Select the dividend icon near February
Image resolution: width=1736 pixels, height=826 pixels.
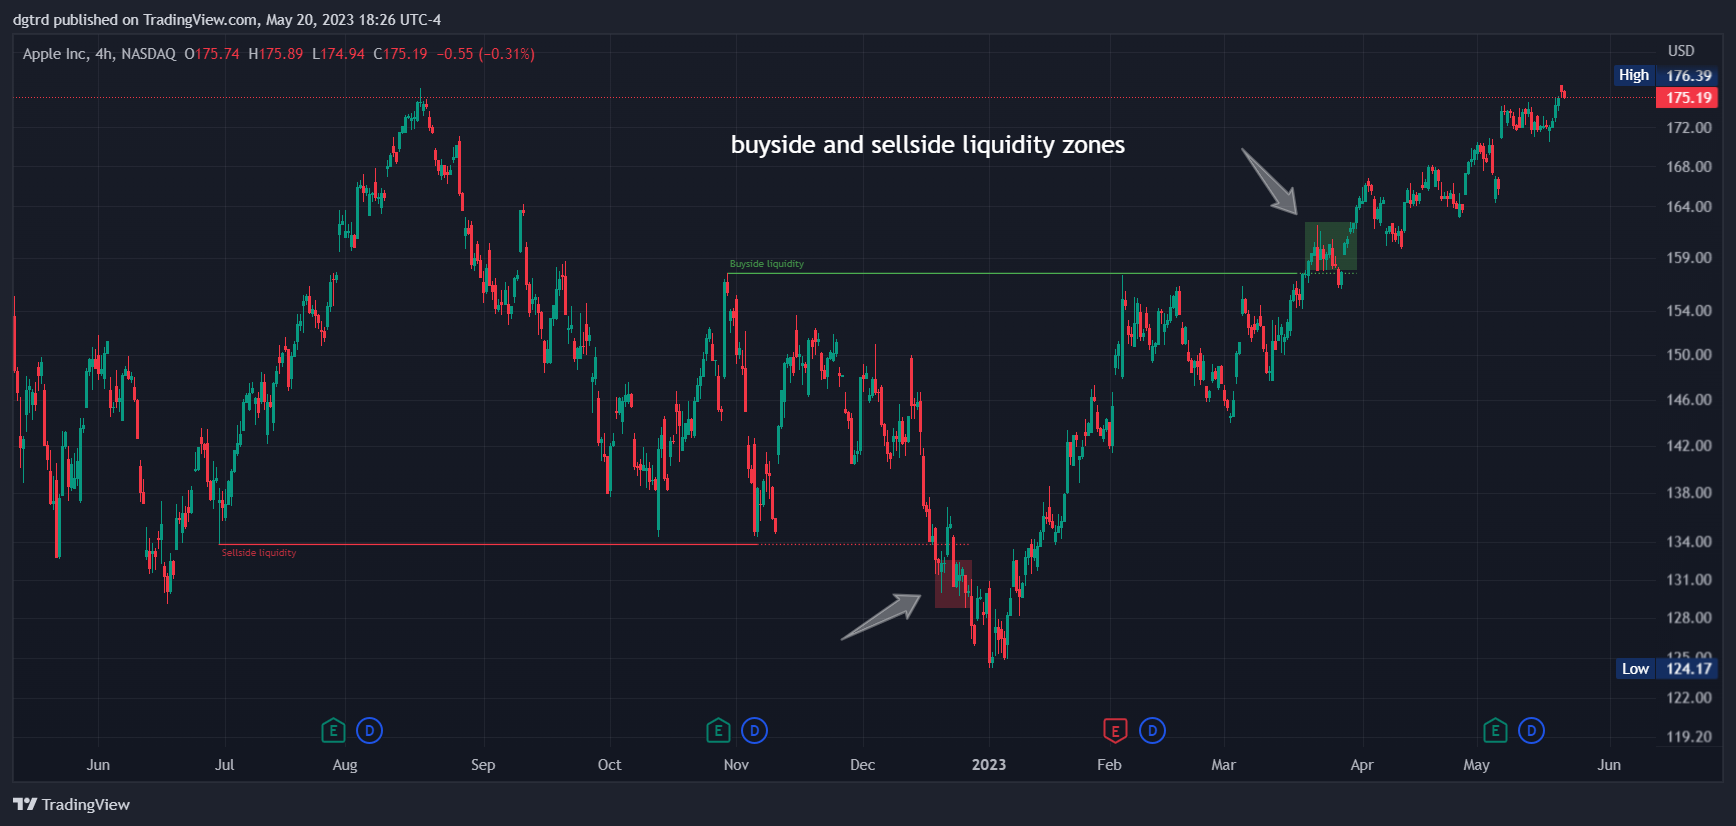pos(1152,731)
